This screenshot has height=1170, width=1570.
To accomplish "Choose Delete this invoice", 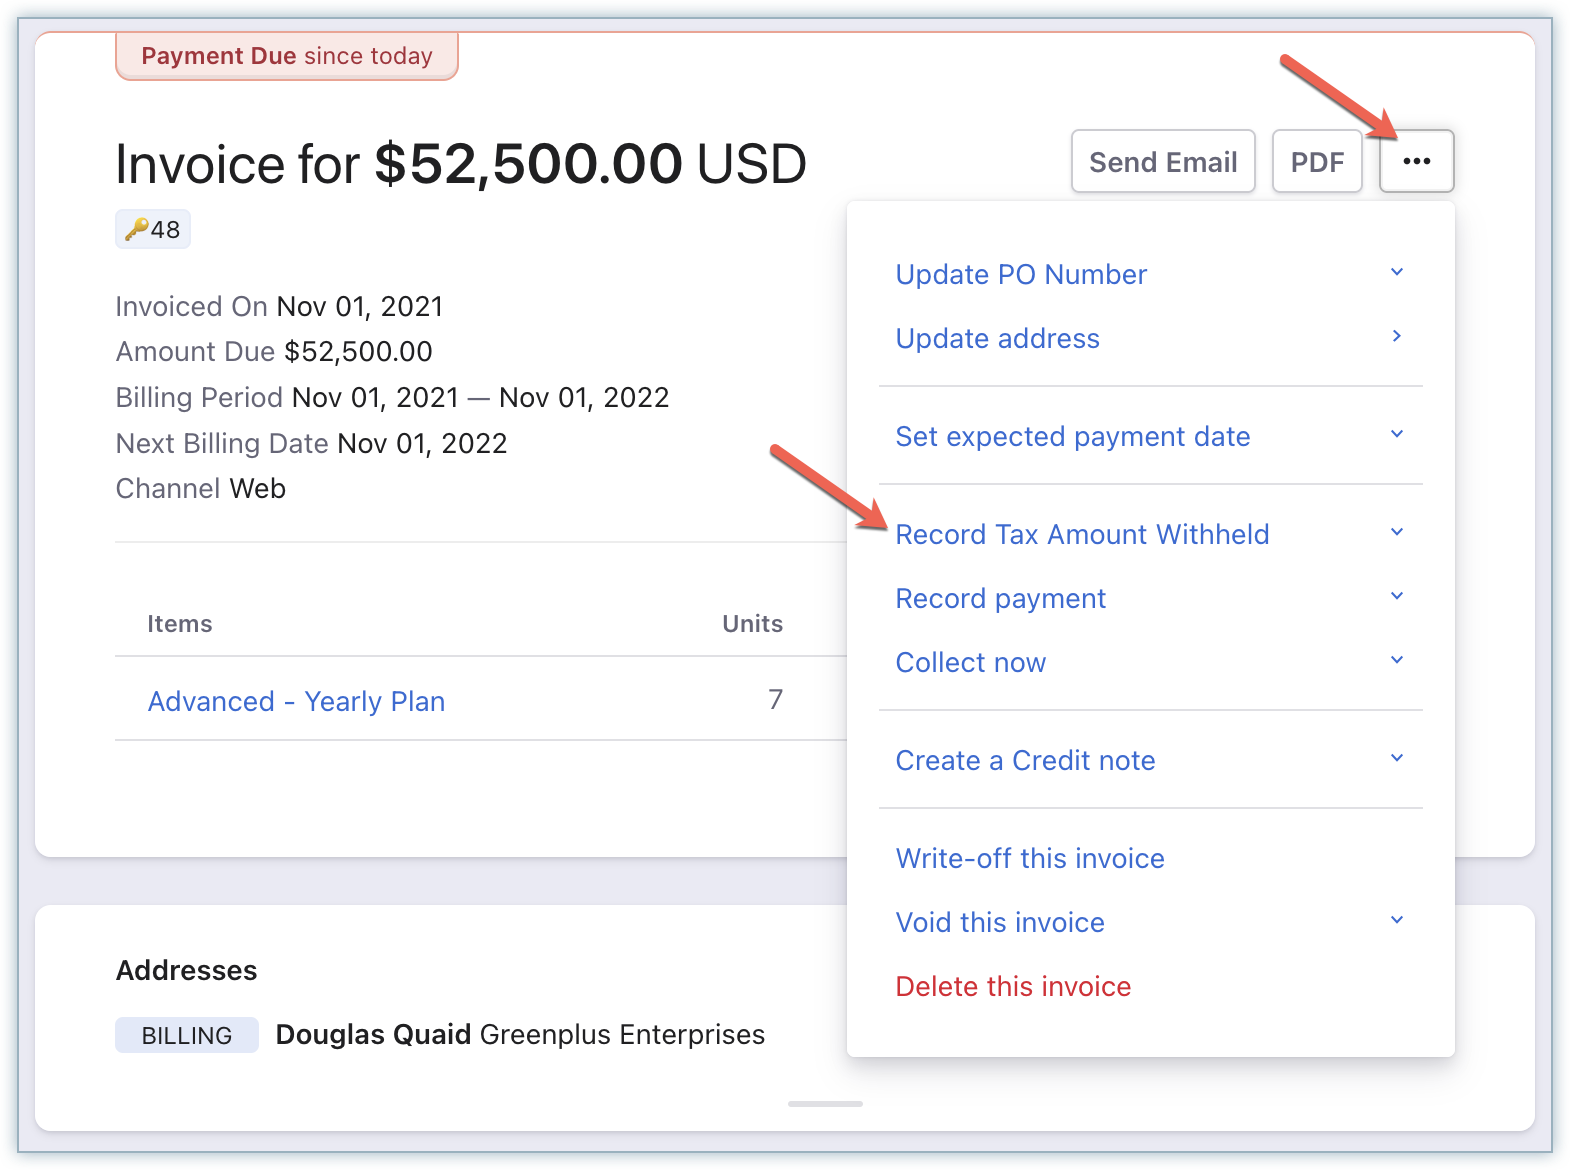I will (1013, 987).
